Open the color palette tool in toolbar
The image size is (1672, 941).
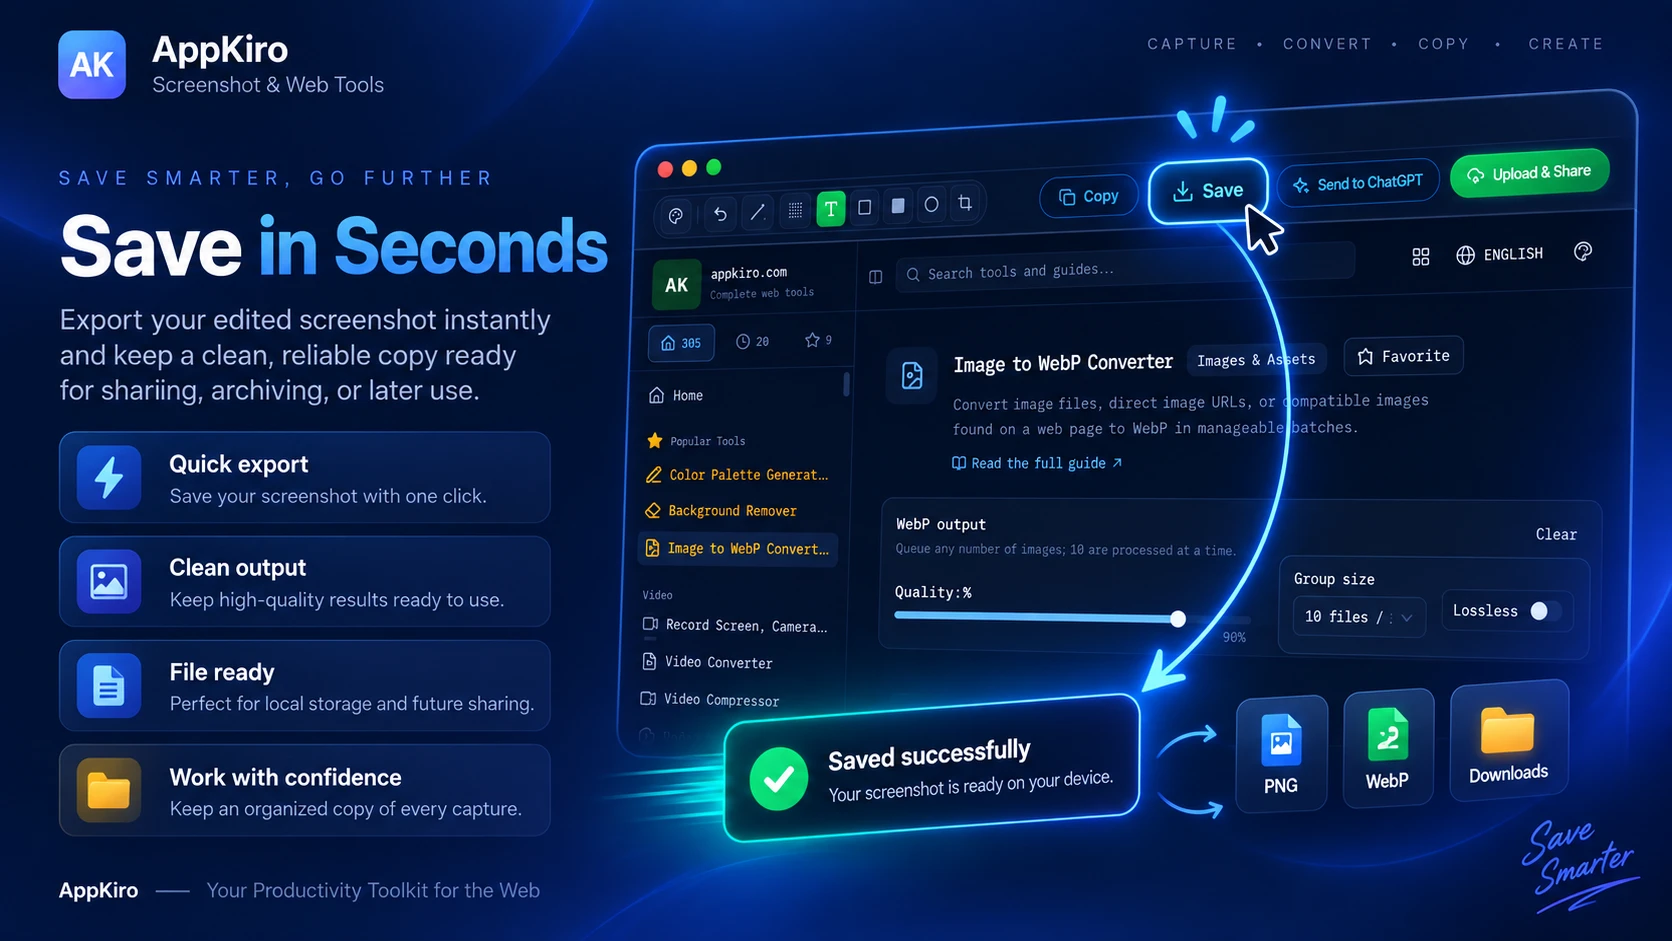[x=676, y=215]
